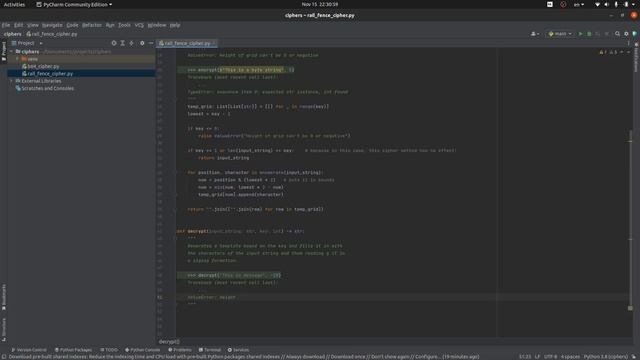Toggle the Structure side tool window
The width and height of the screenshot is (640, 360).
tap(4, 330)
